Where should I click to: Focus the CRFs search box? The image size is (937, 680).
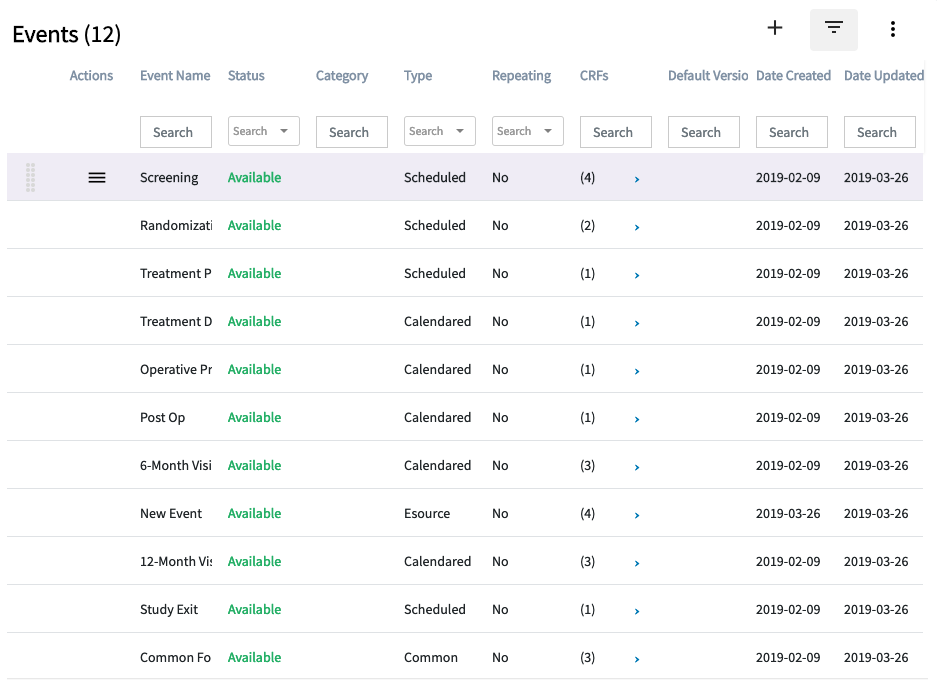tap(615, 132)
